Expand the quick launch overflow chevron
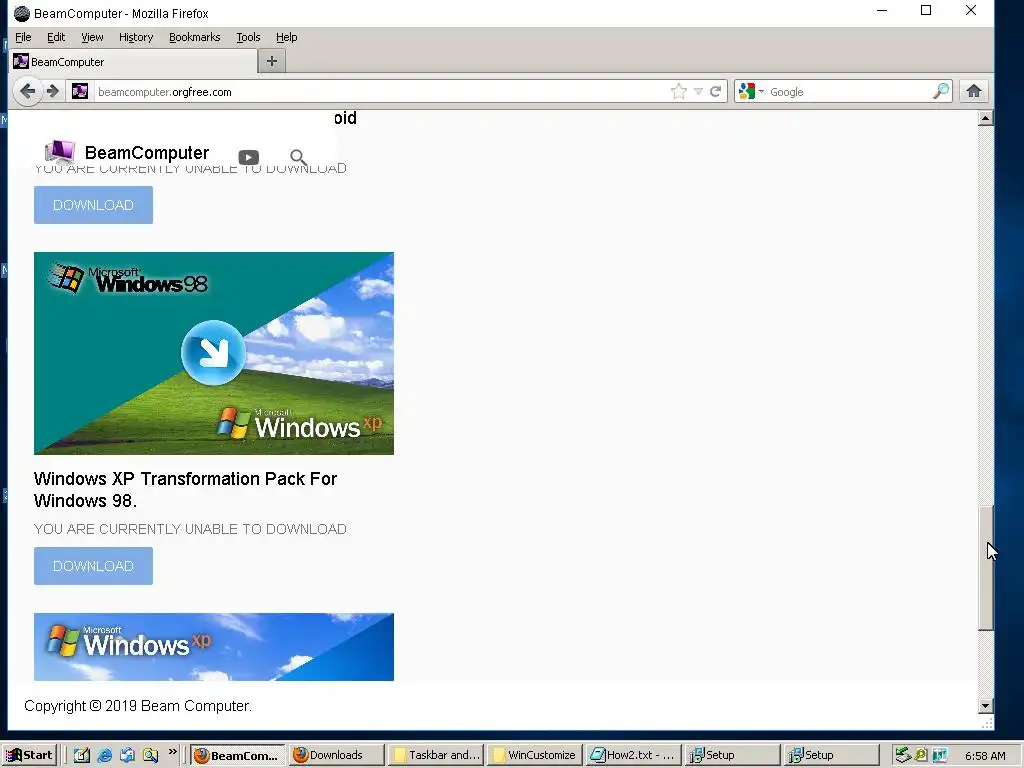Image resolution: width=1024 pixels, height=768 pixels. [172, 752]
